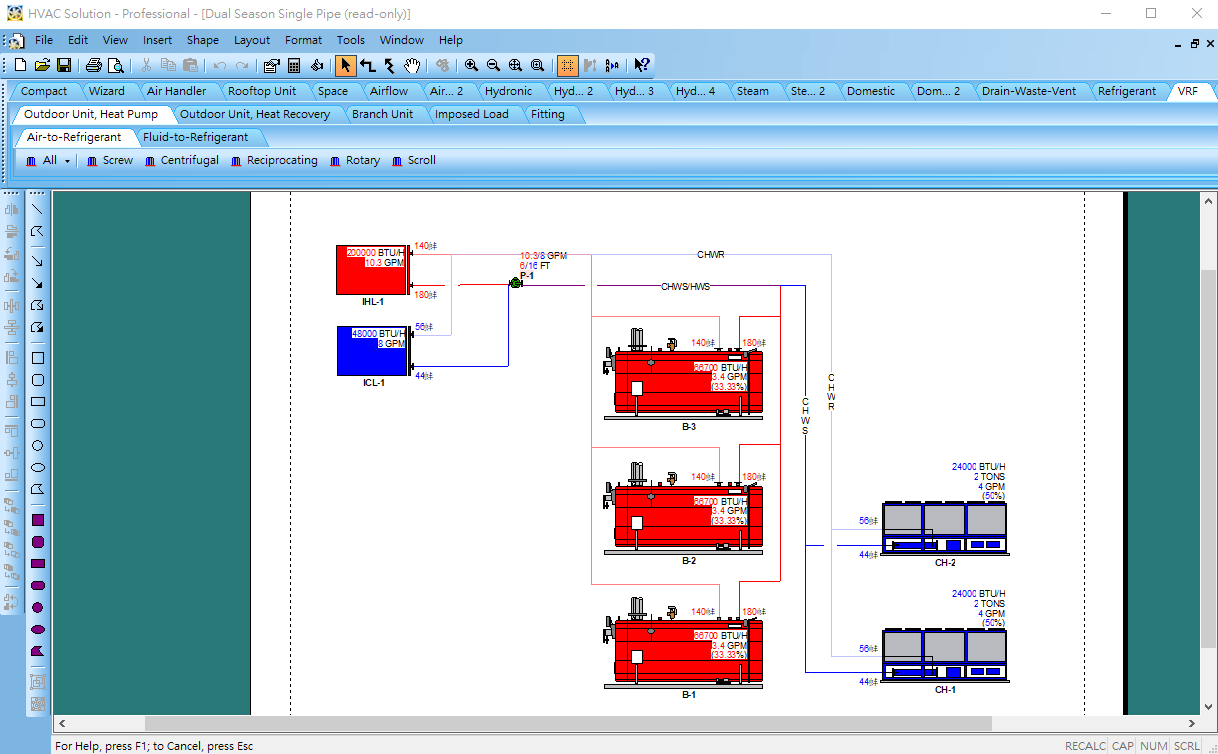
Task: Switch to the Air Handler tab
Action: pos(176,91)
